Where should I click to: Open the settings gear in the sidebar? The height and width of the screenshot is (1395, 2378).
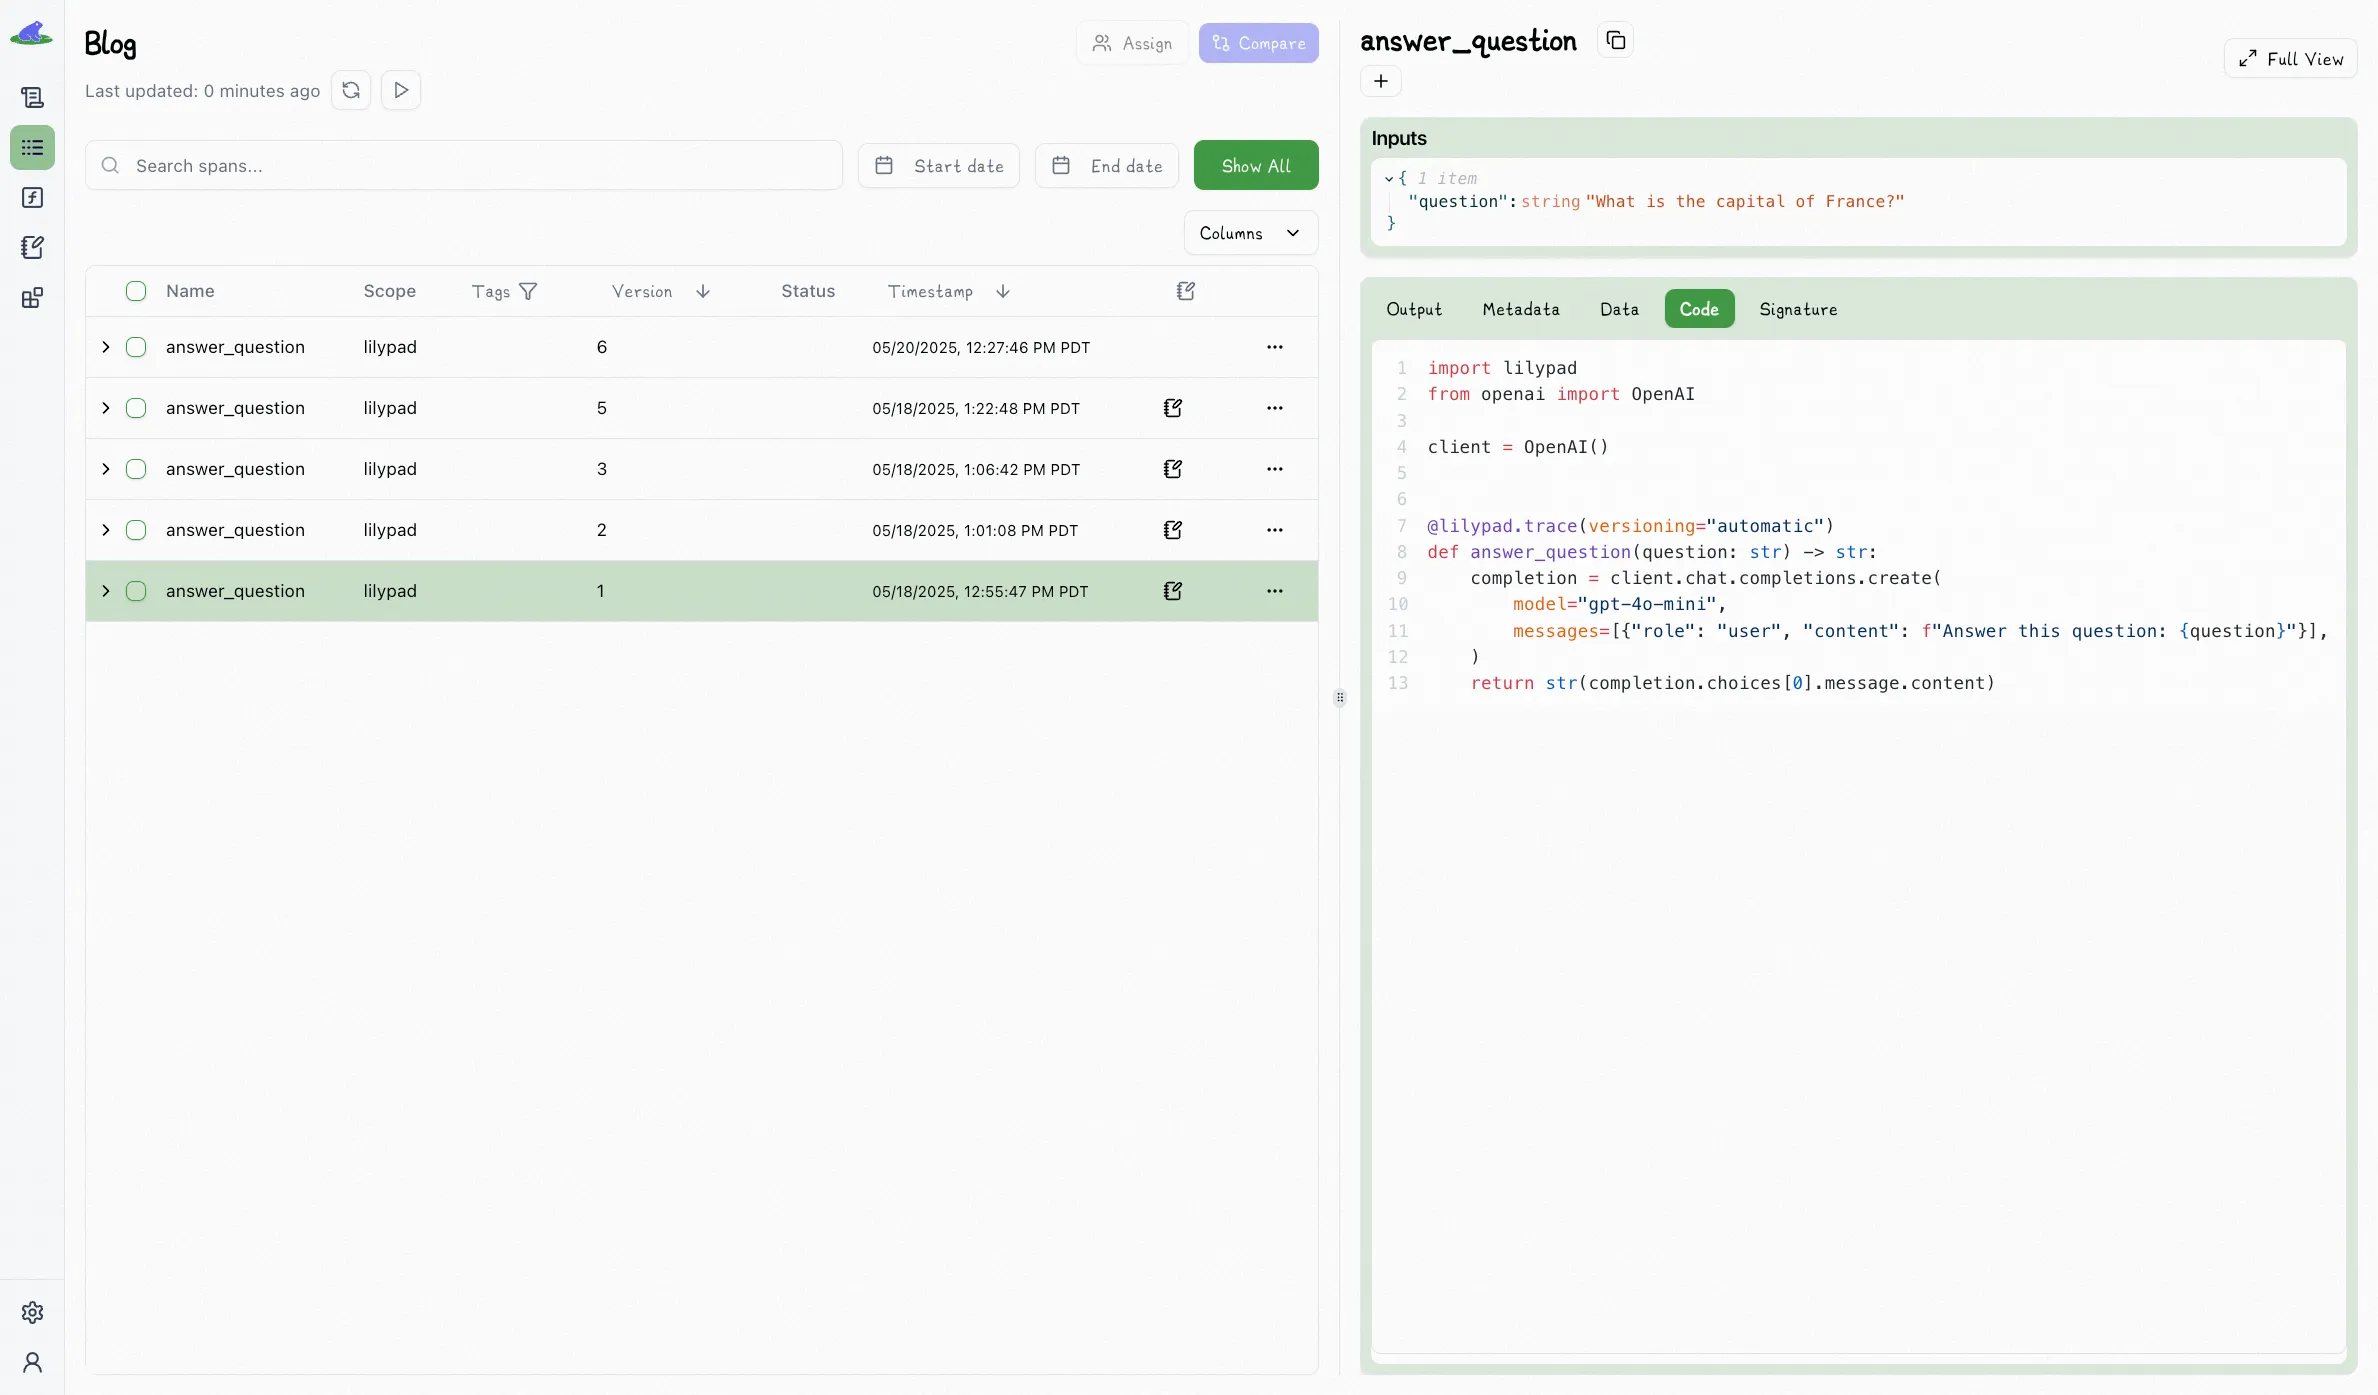click(32, 1312)
